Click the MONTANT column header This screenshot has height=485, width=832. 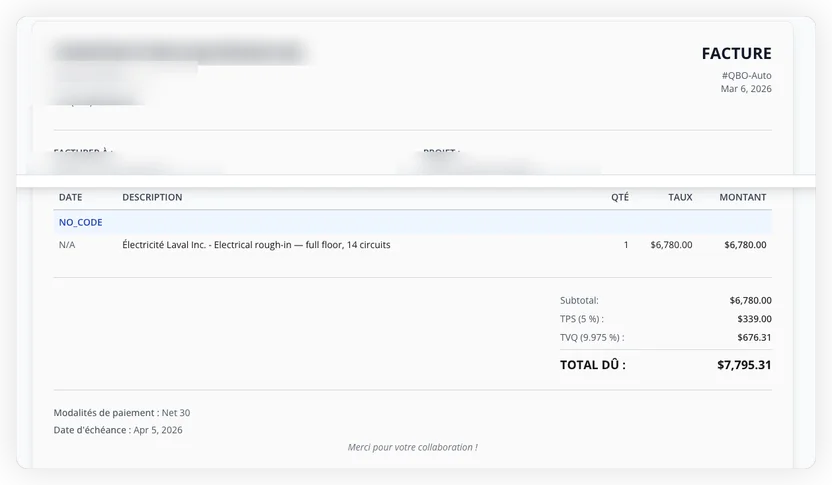click(742, 198)
